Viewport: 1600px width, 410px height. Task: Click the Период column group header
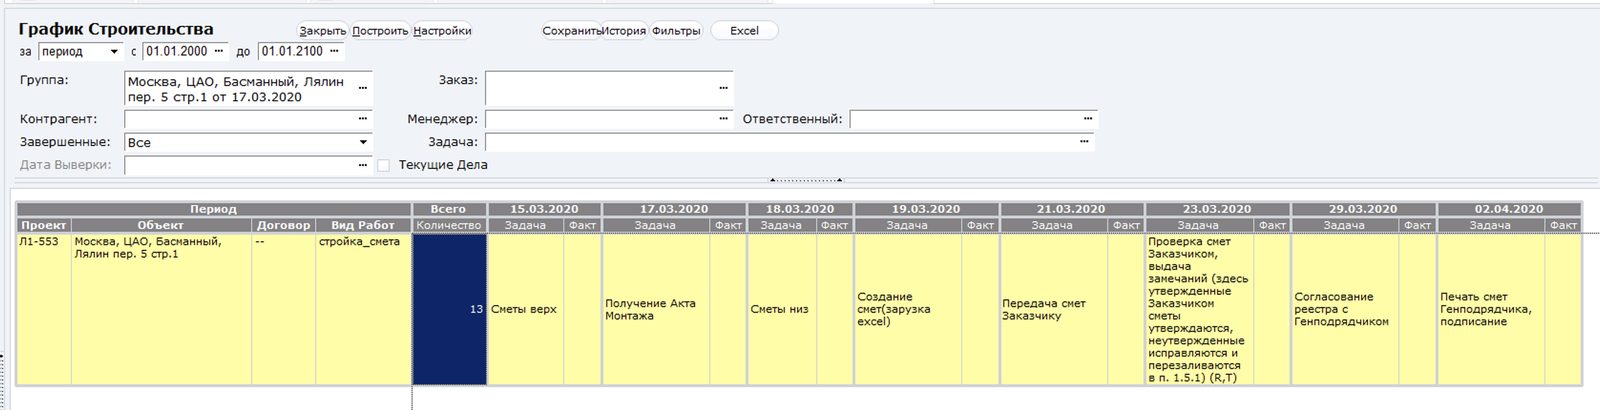coord(214,209)
